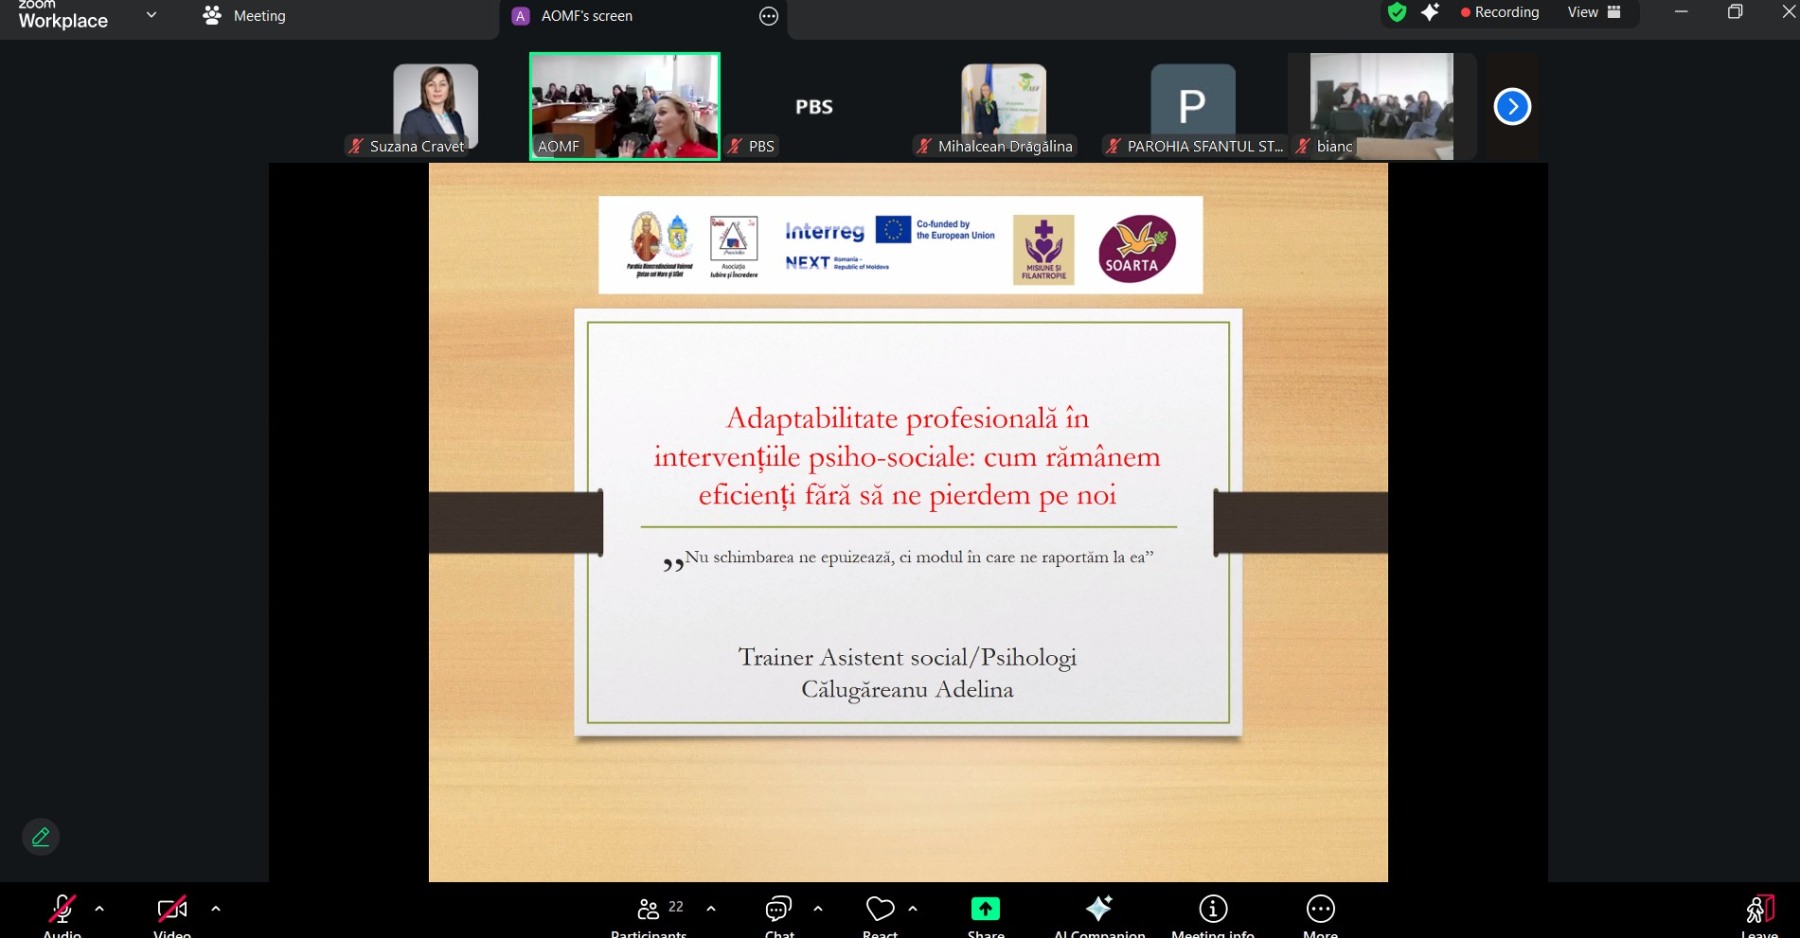Viewport: 1800px width, 938px height.
Task: Unmute microphone with the Audio button
Action: point(62,910)
